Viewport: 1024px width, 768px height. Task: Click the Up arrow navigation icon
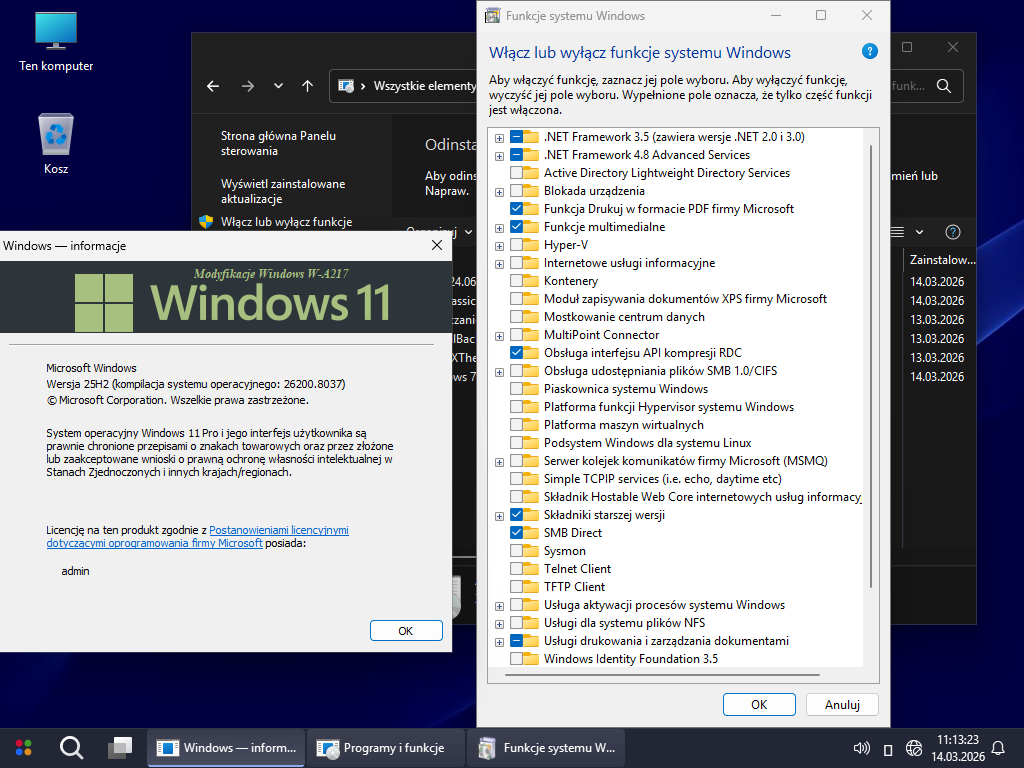pyautogui.click(x=307, y=86)
